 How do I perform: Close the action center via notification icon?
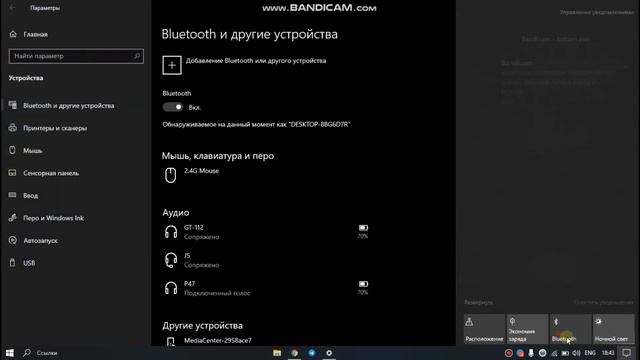point(627,353)
